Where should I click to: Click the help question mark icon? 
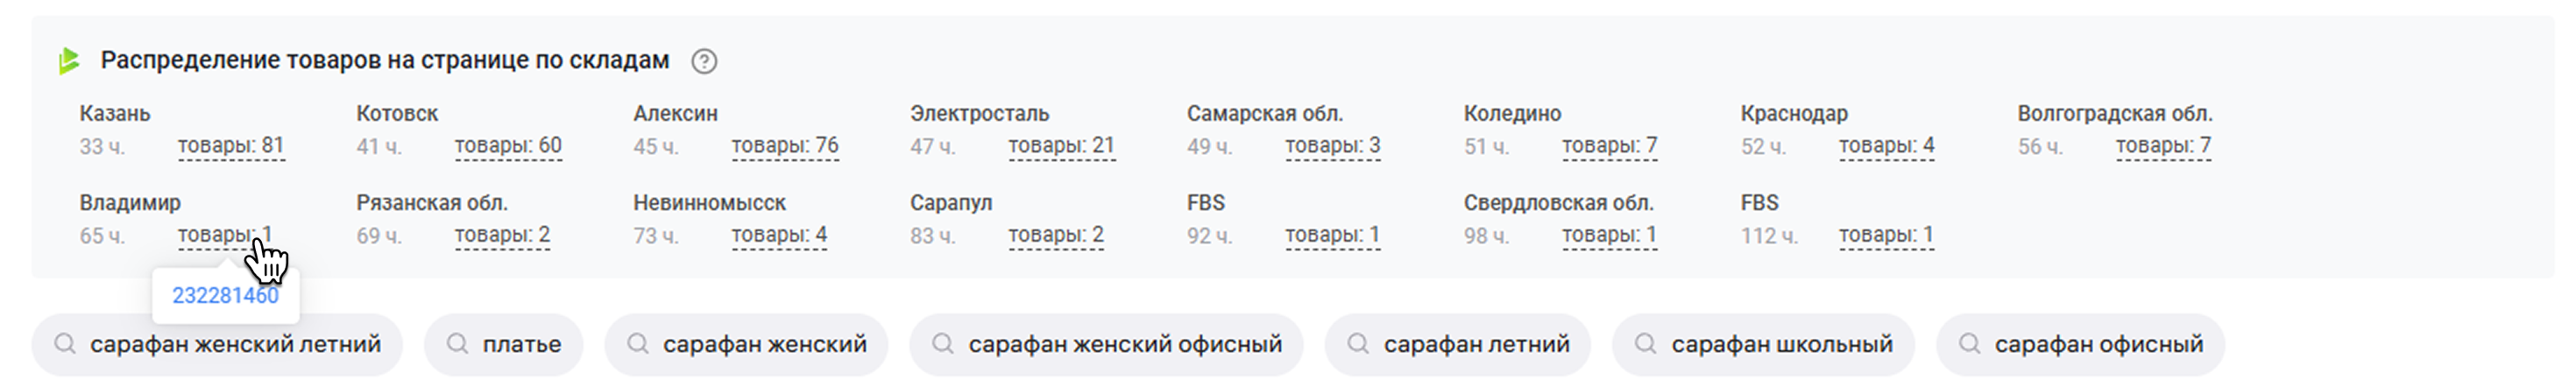click(704, 62)
